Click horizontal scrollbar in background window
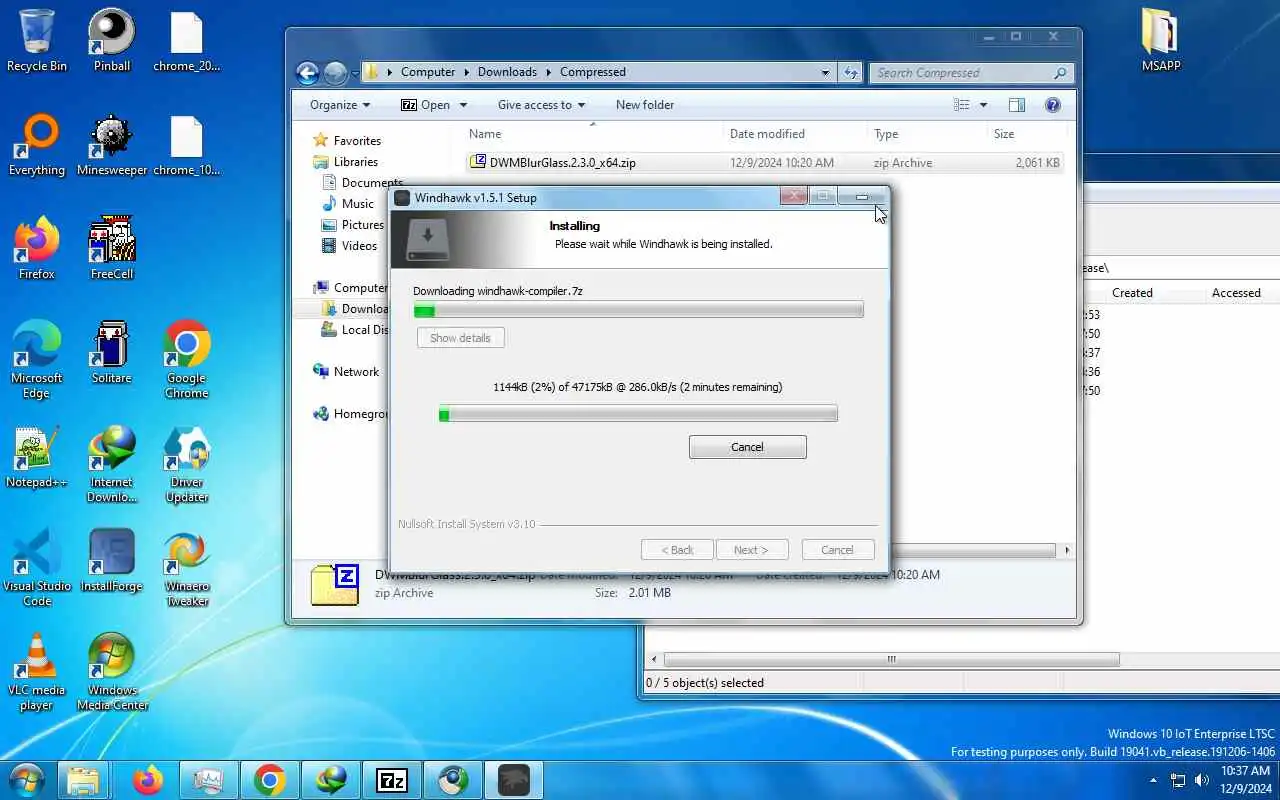 pyautogui.click(x=891, y=660)
